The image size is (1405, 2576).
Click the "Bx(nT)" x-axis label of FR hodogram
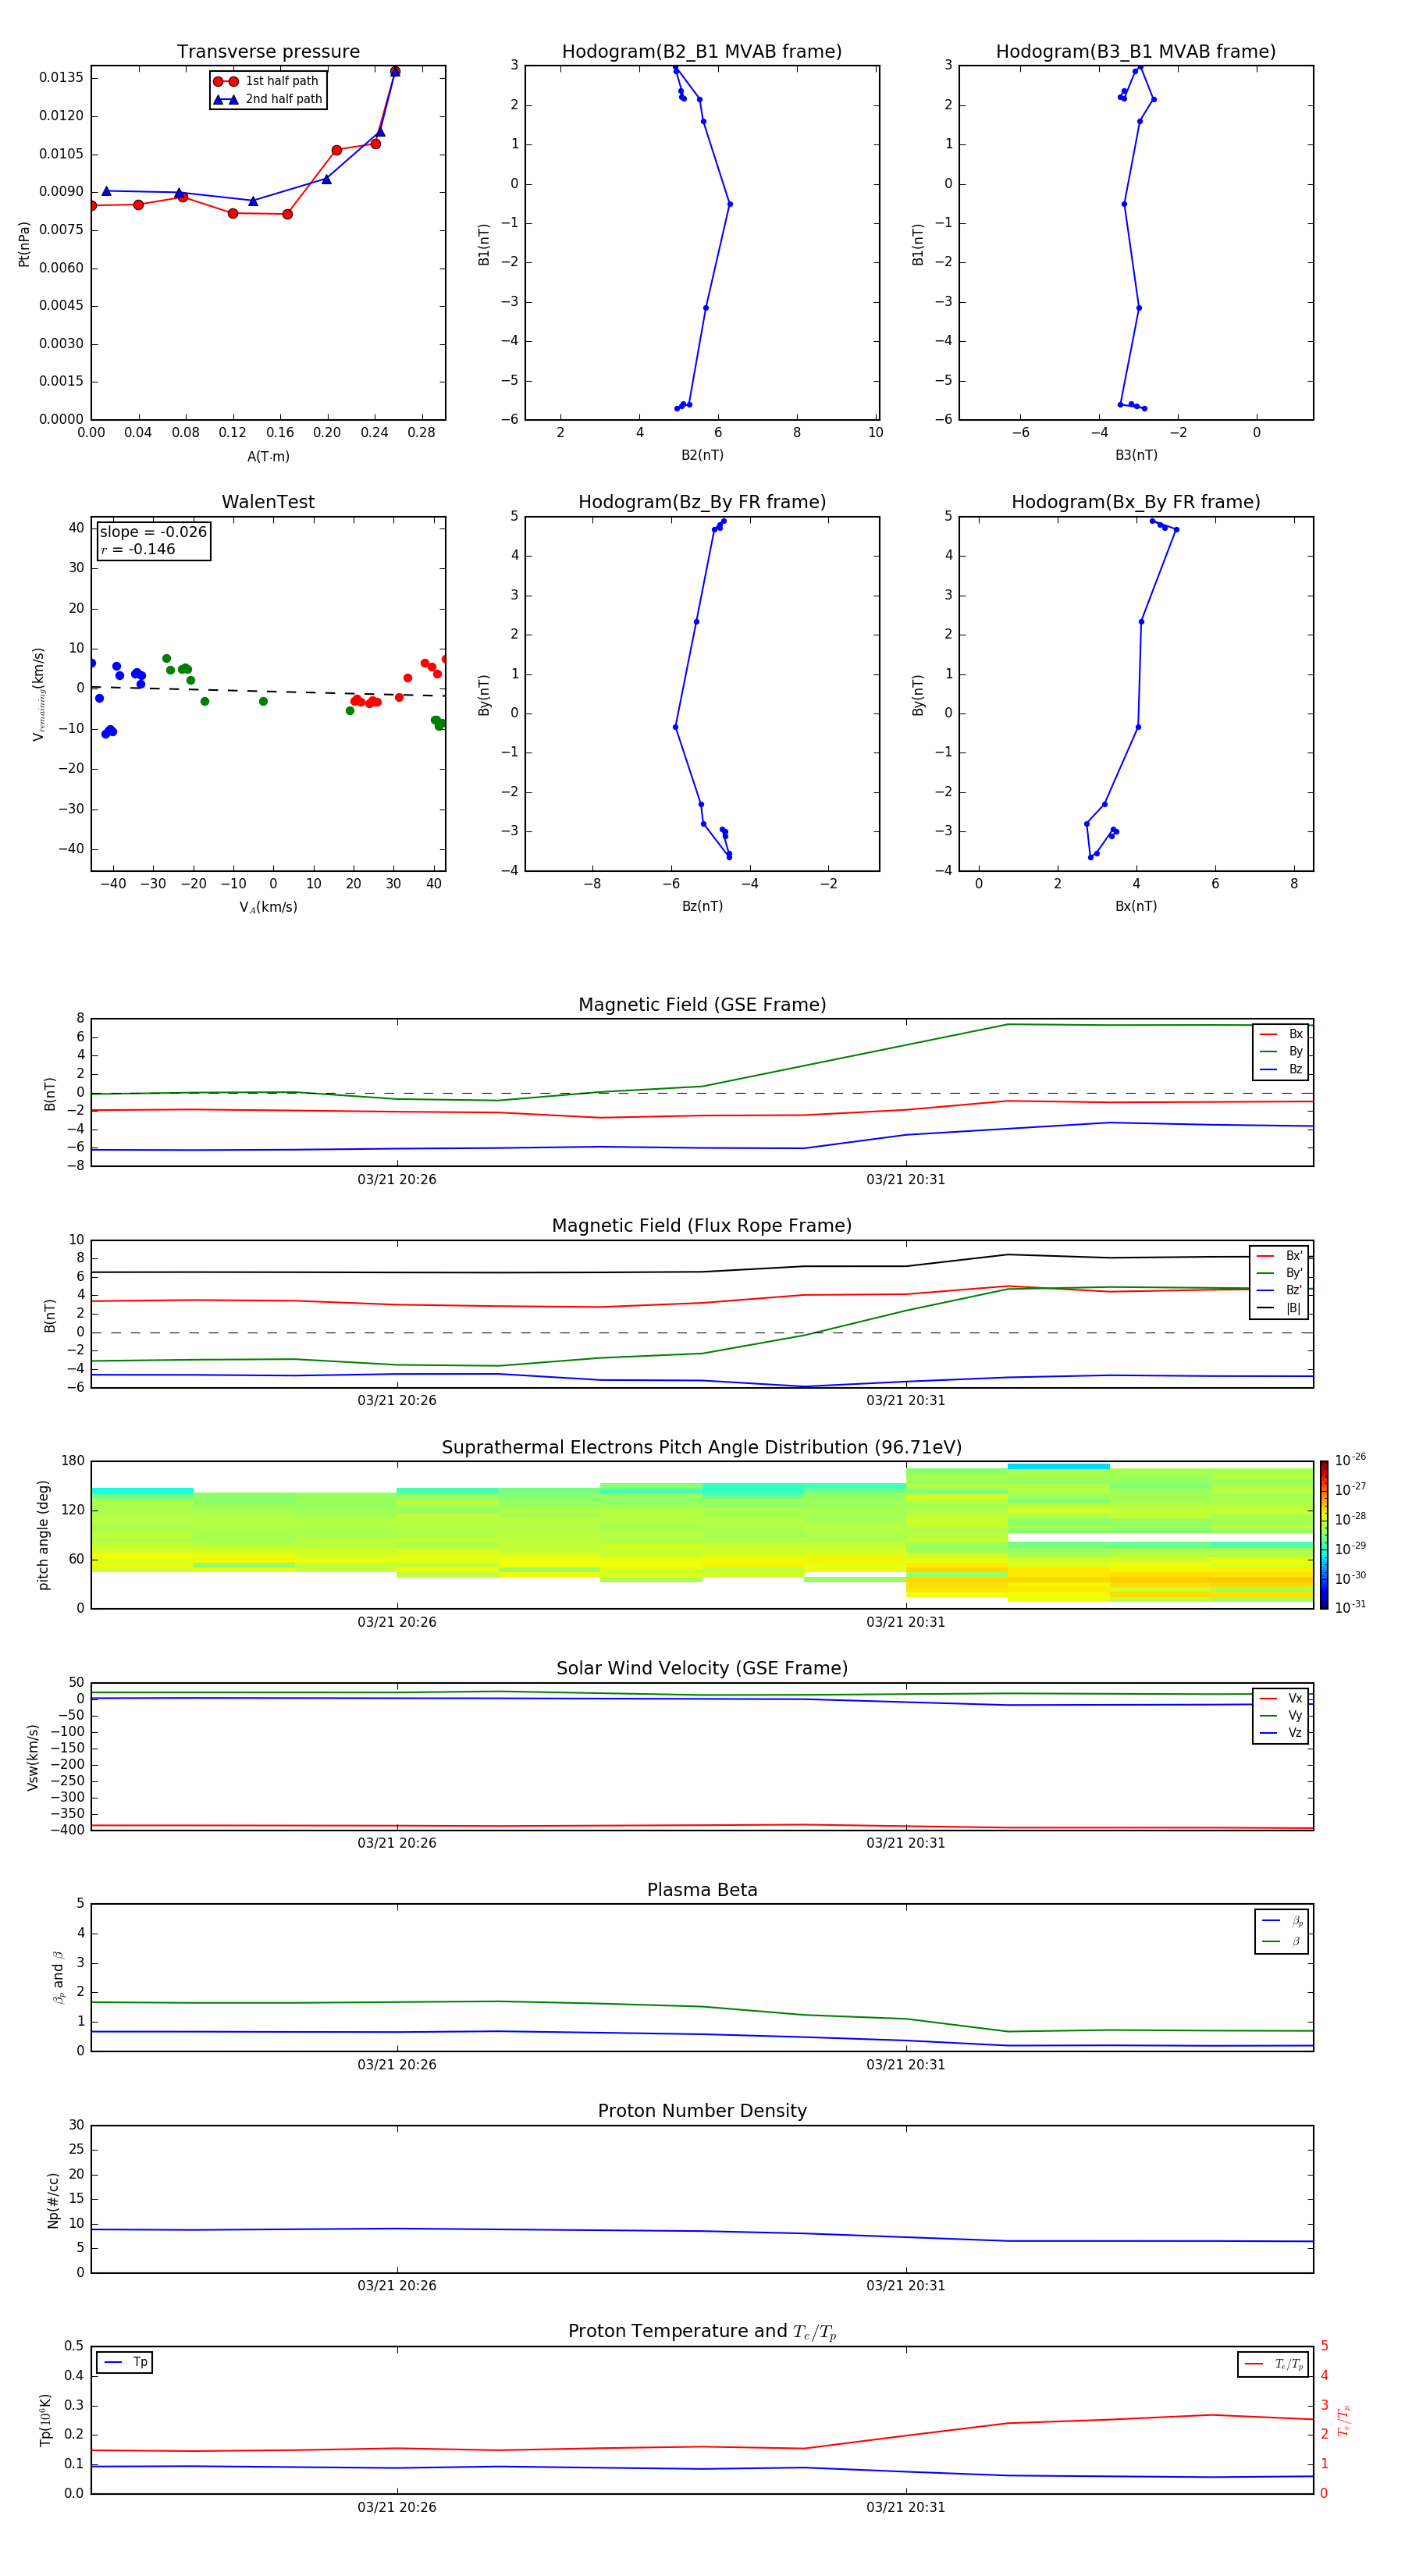pyautogui.click(x=1136, y=906)
